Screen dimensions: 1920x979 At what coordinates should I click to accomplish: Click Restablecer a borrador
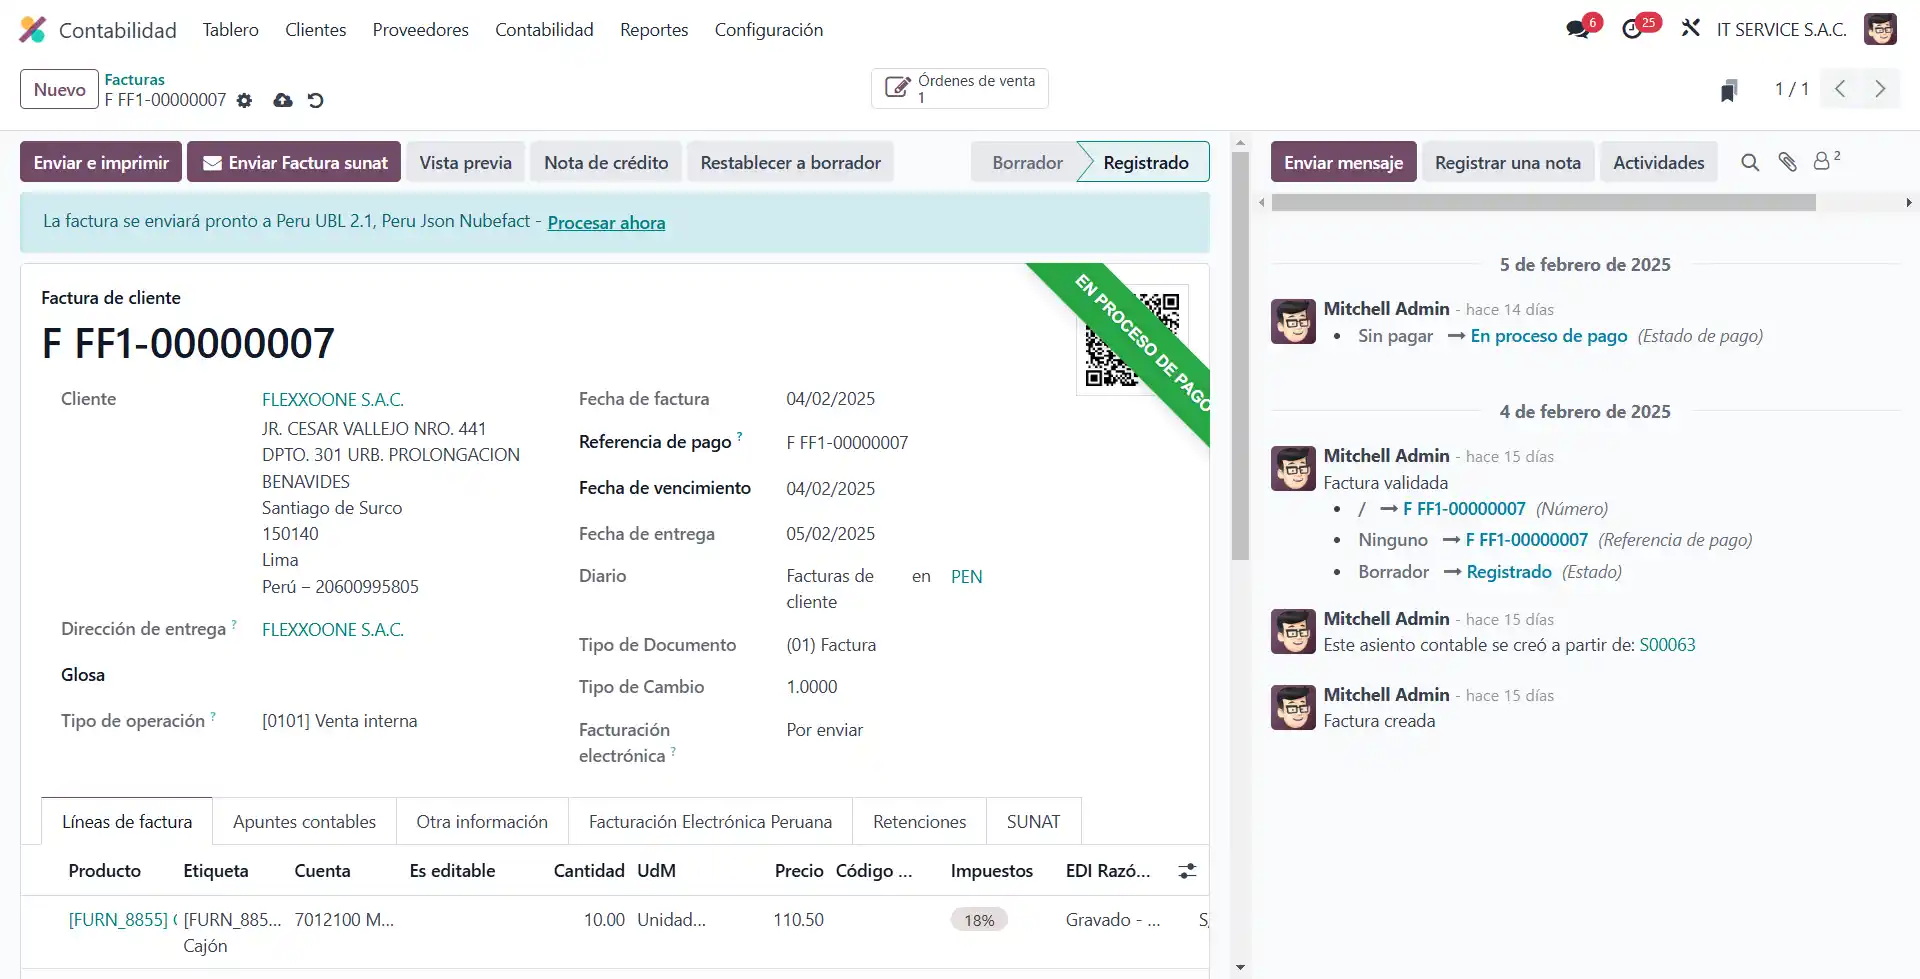790,162
